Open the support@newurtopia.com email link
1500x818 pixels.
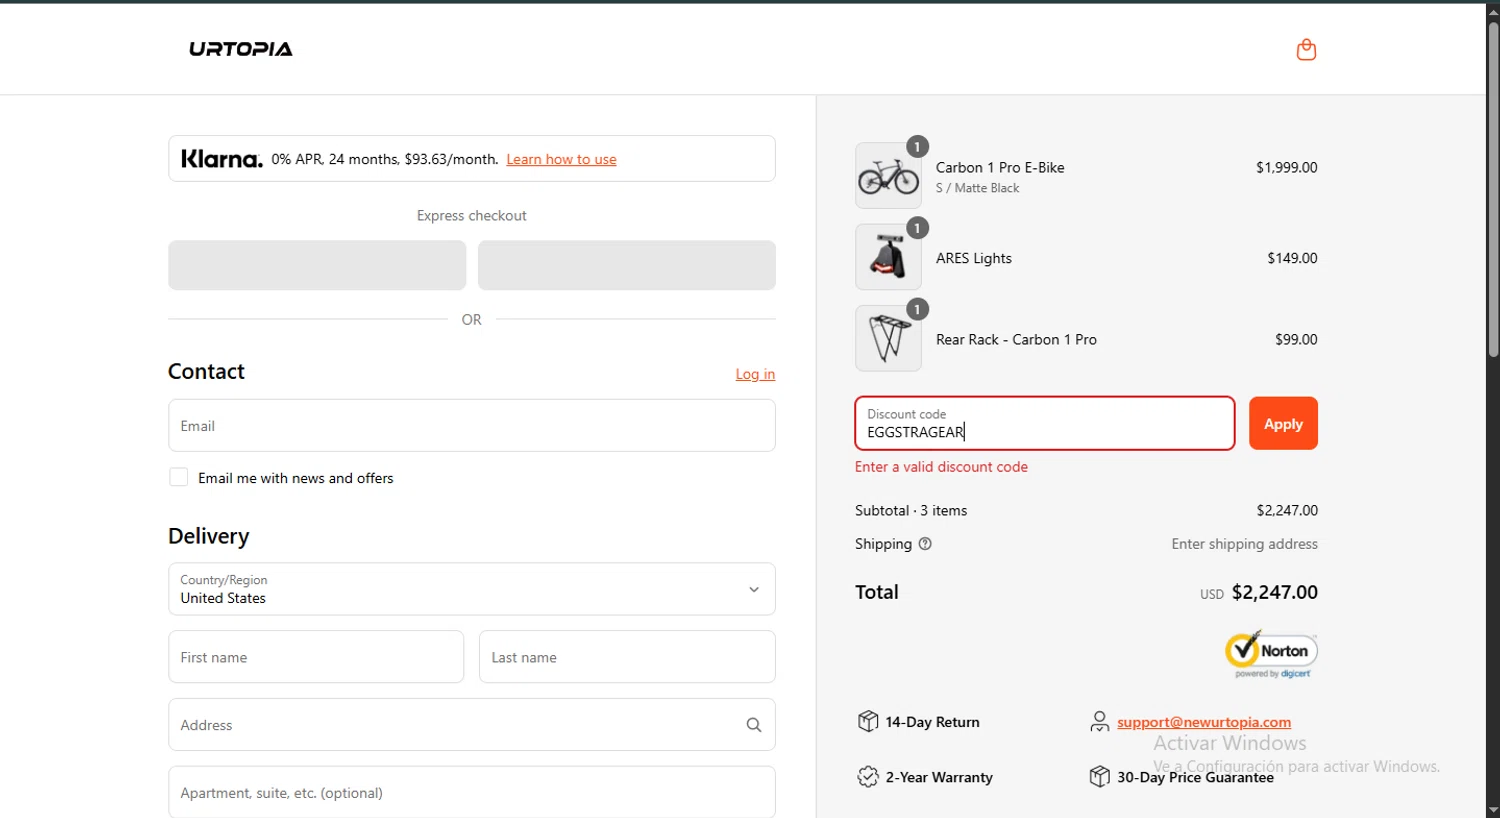tap(1204, 722)
